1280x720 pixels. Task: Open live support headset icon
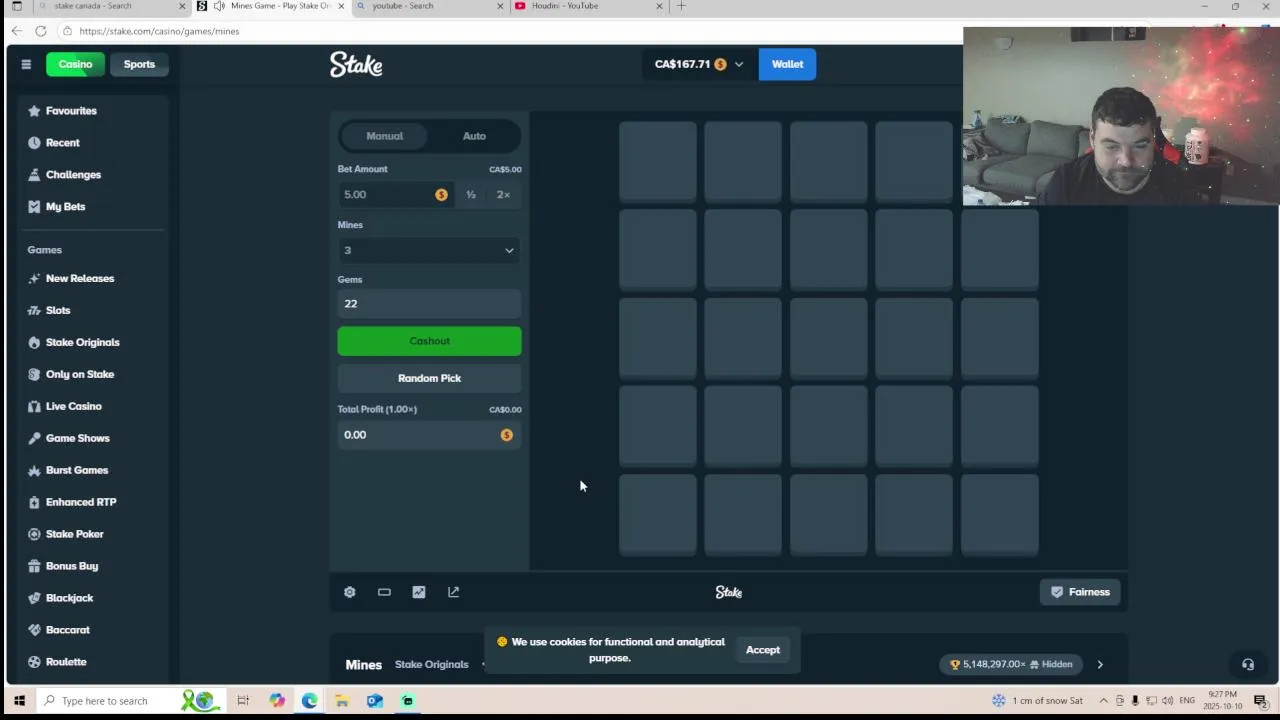coord(1248,664)
